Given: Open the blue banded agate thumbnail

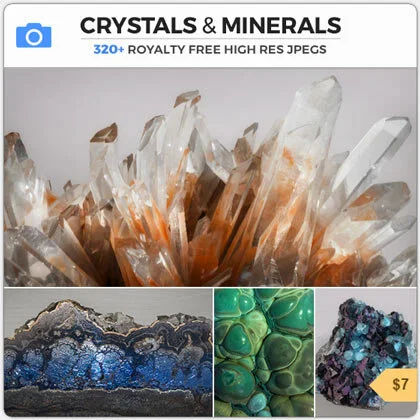Looking at the screenshot, I should (x=108, y=352).
